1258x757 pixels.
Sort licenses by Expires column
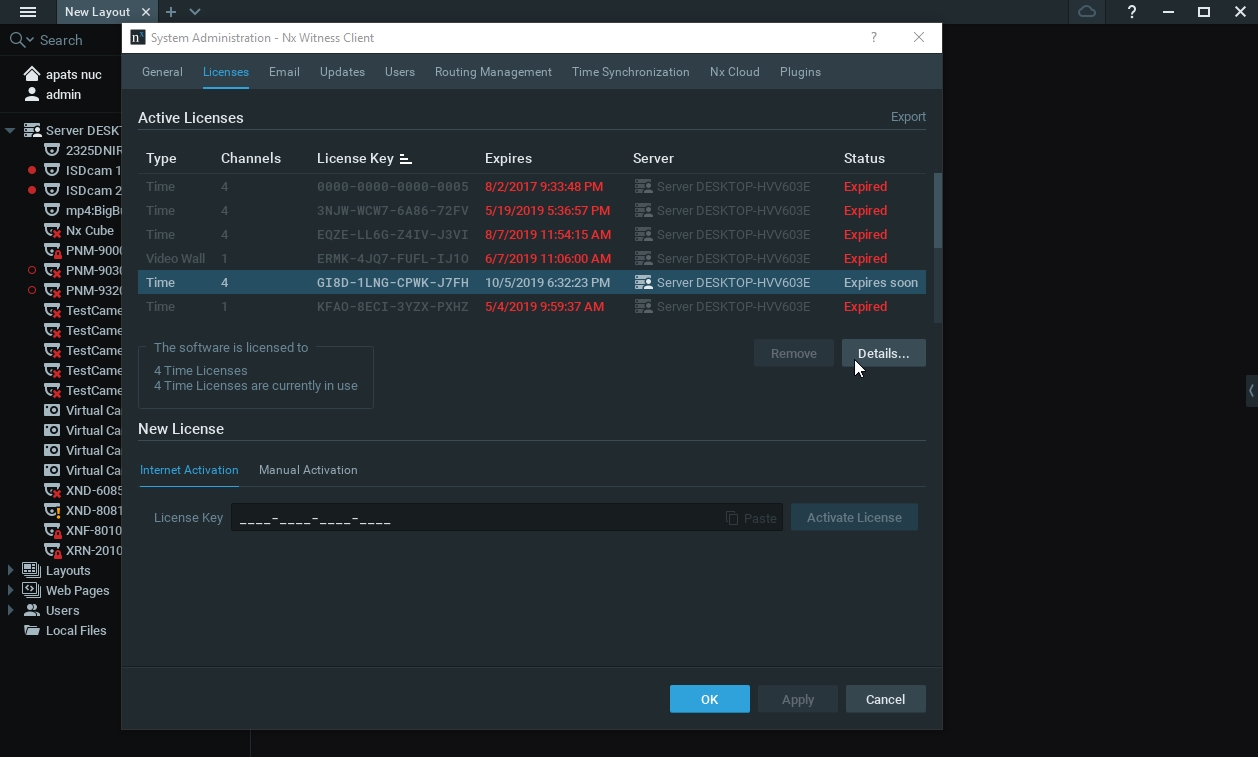click(x=508, y=158)
